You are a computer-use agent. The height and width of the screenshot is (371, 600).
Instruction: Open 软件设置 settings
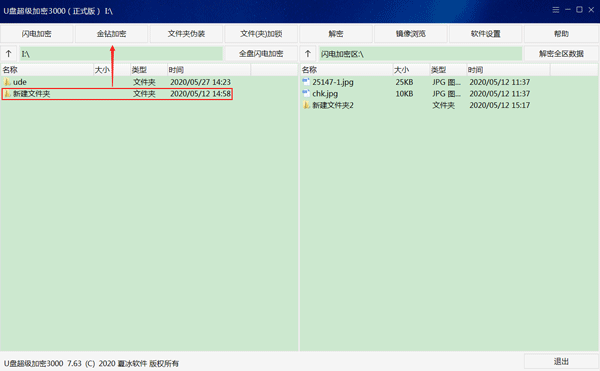[x=486, y=34]
